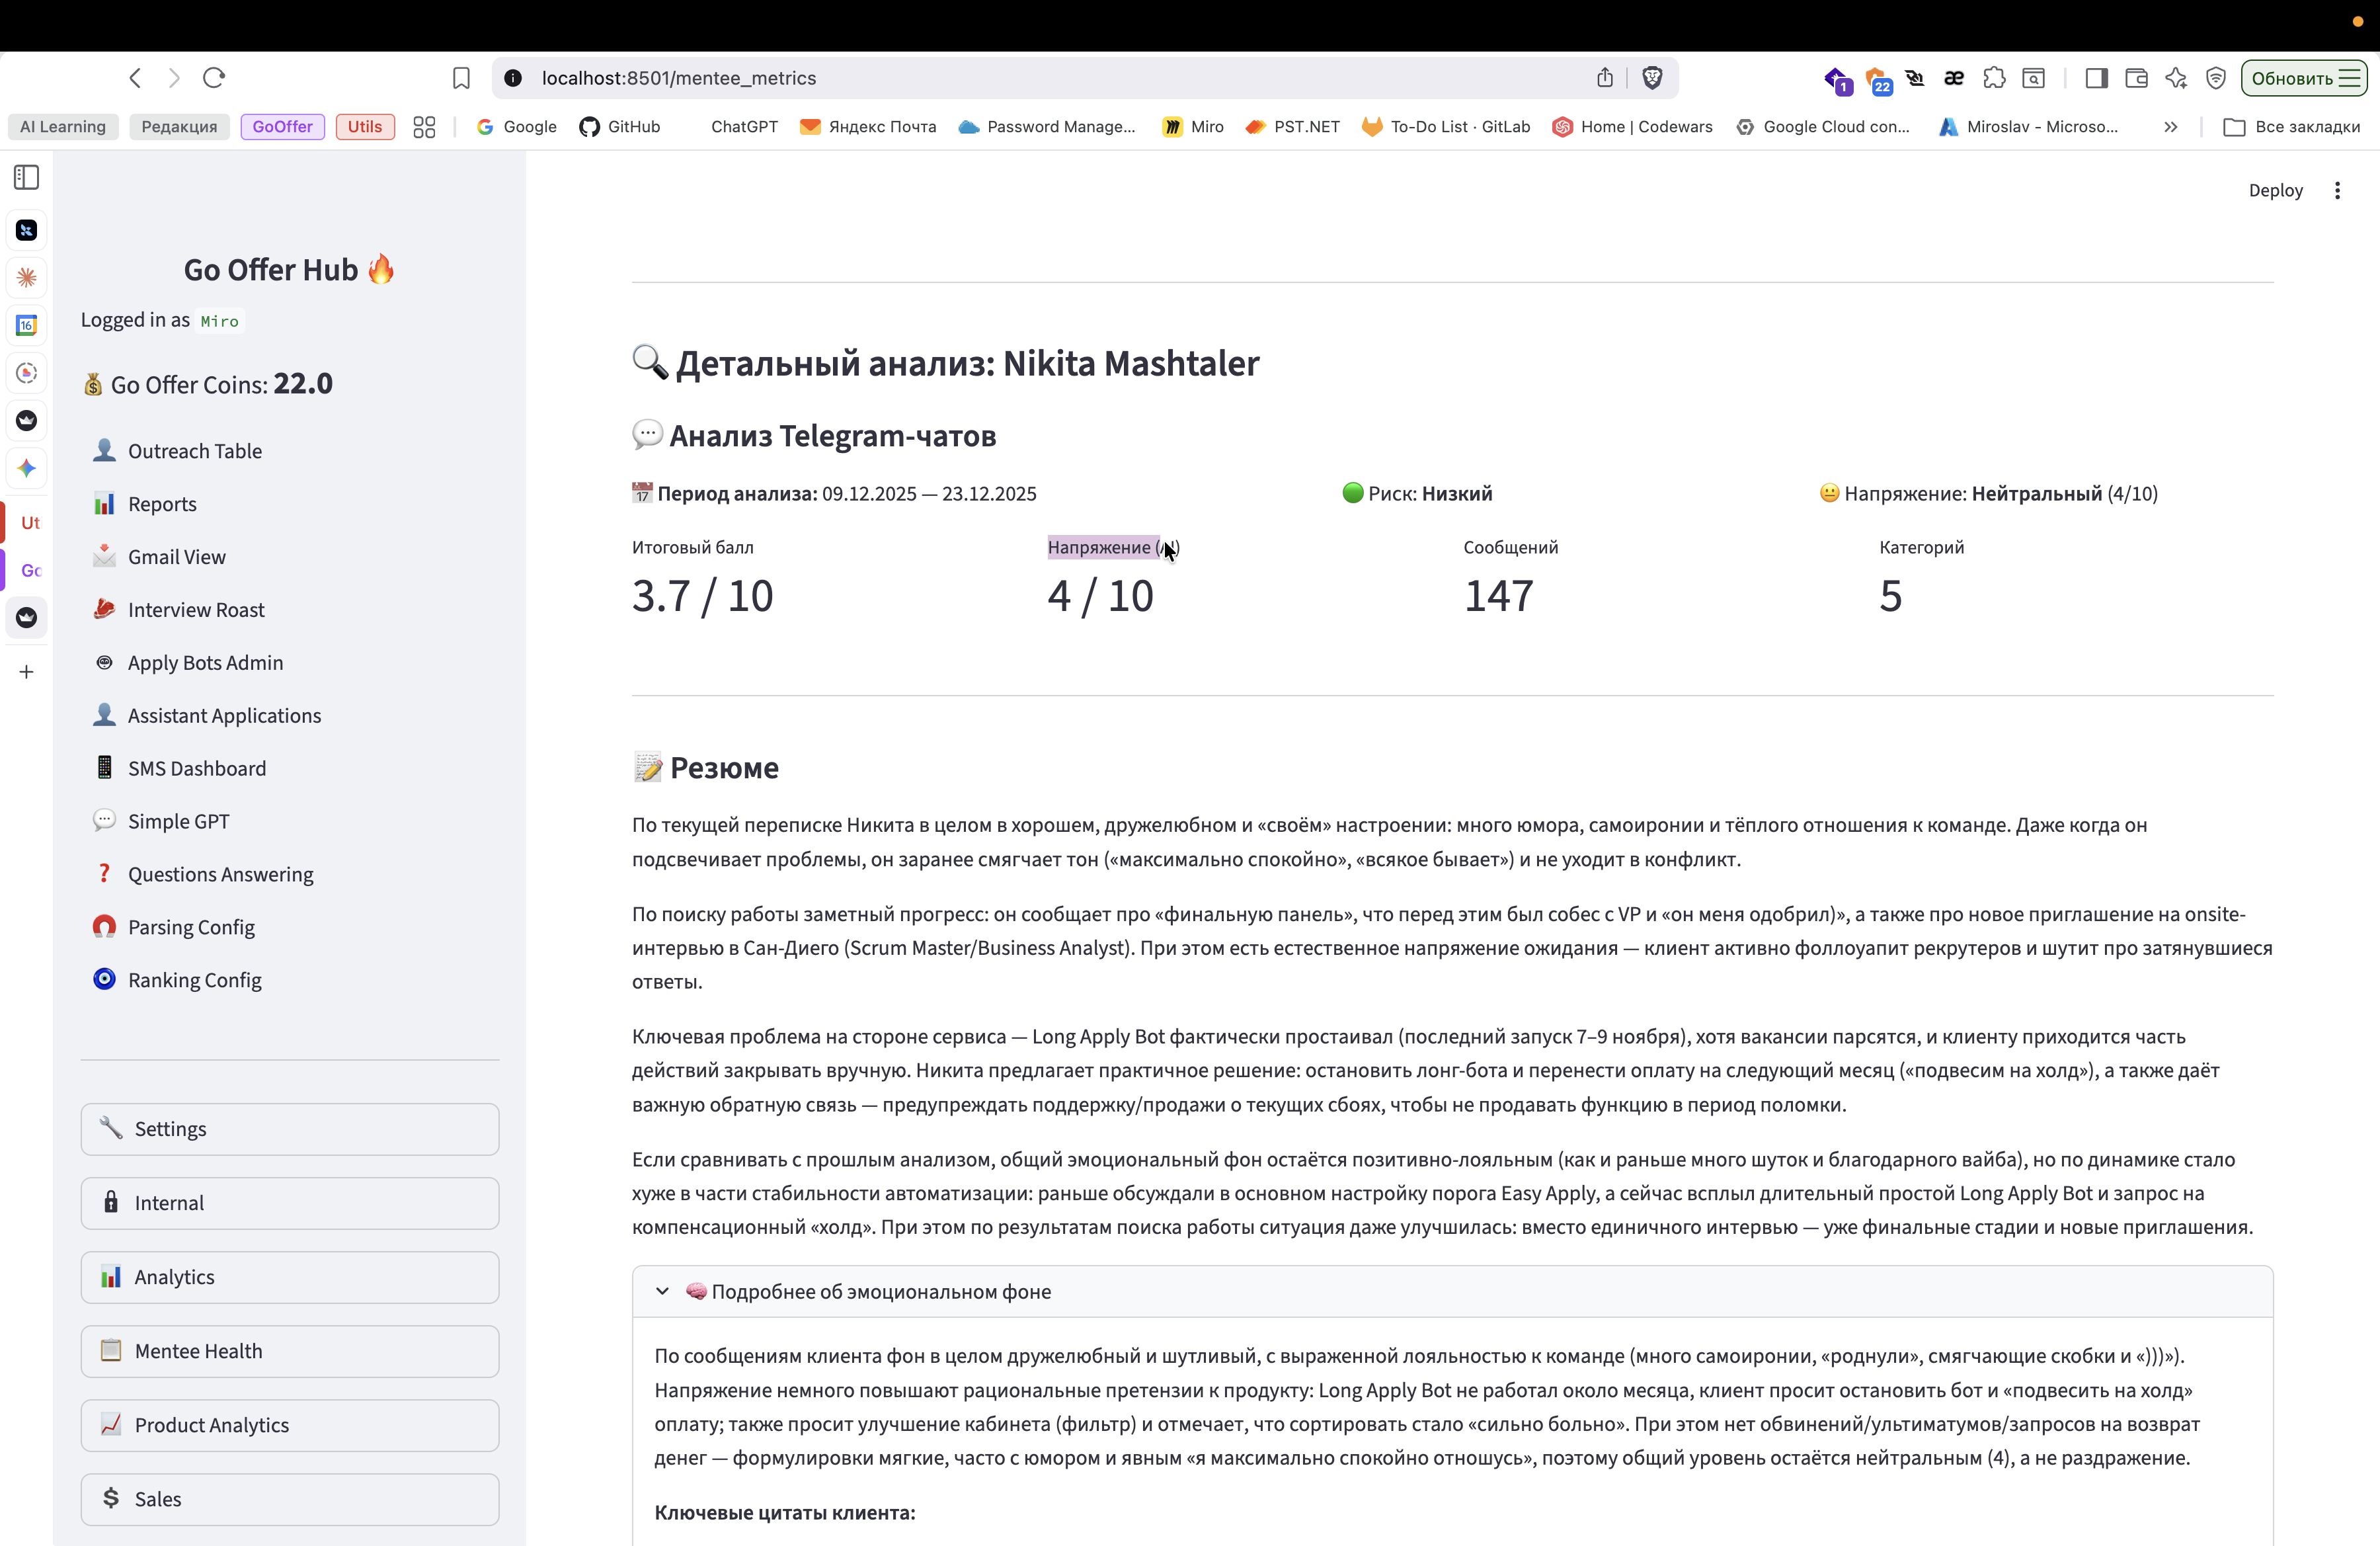2380x1546 pixels.
Task: Expand the hidden bookmarks overflow chevron
Action: pyautogui.click(x=2170, y=127)
